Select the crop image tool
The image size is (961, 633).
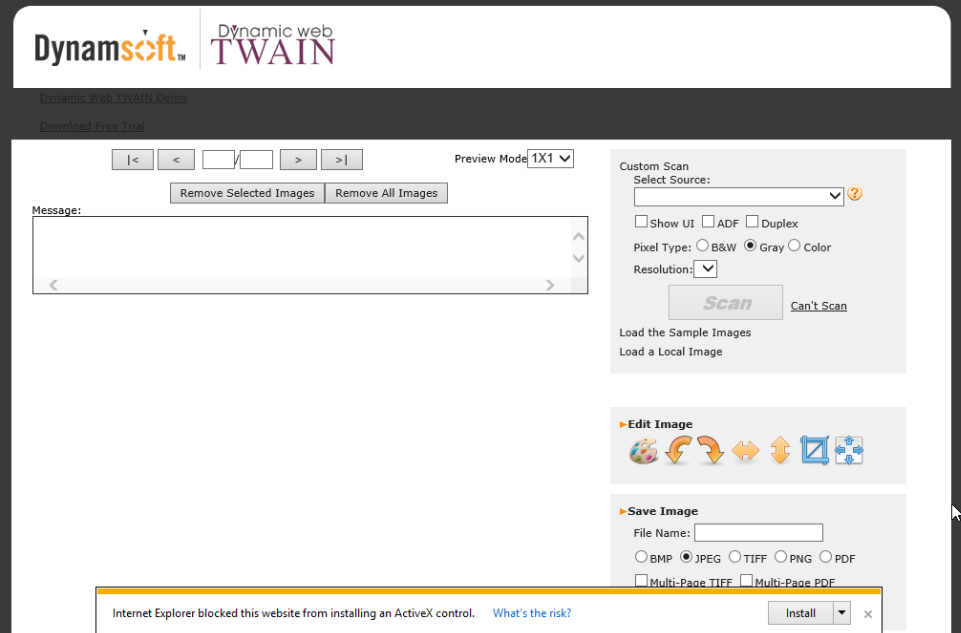(814, 451)
